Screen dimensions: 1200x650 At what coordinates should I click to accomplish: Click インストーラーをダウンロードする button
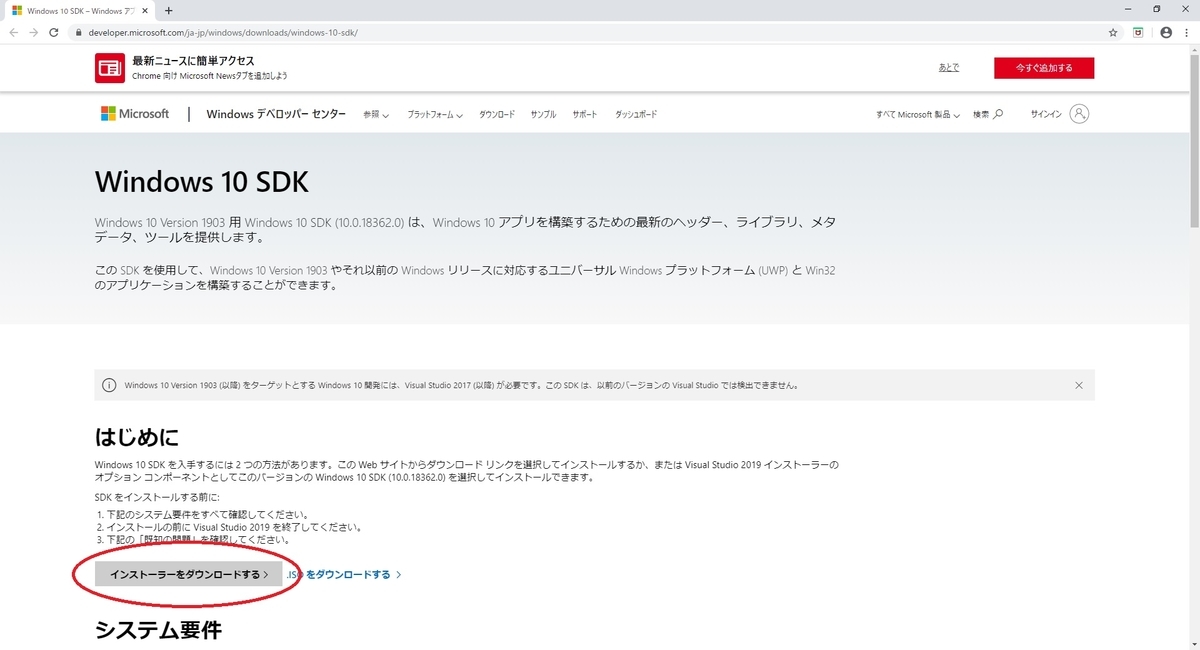point(189,575)
